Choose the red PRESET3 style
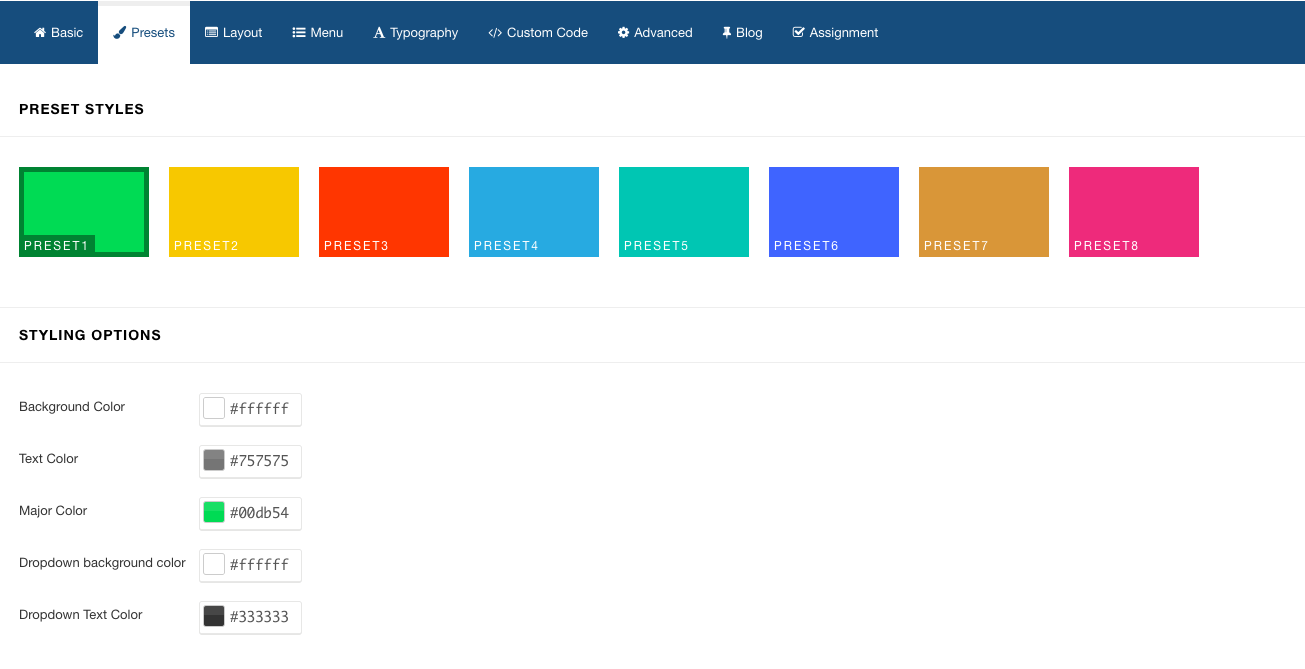Image resolution: width=1305 pixels, height=669 pixels. [x=384, y=212]
